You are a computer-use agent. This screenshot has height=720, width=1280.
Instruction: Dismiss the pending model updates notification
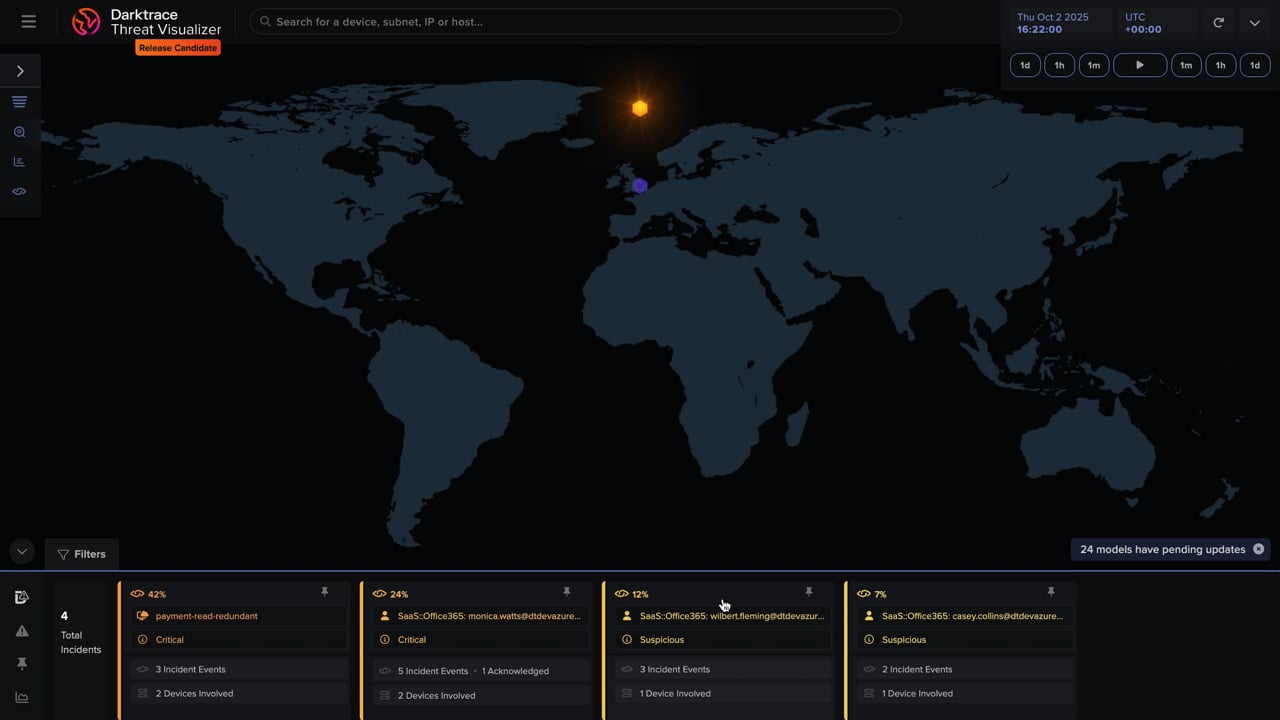[1259, 549]
